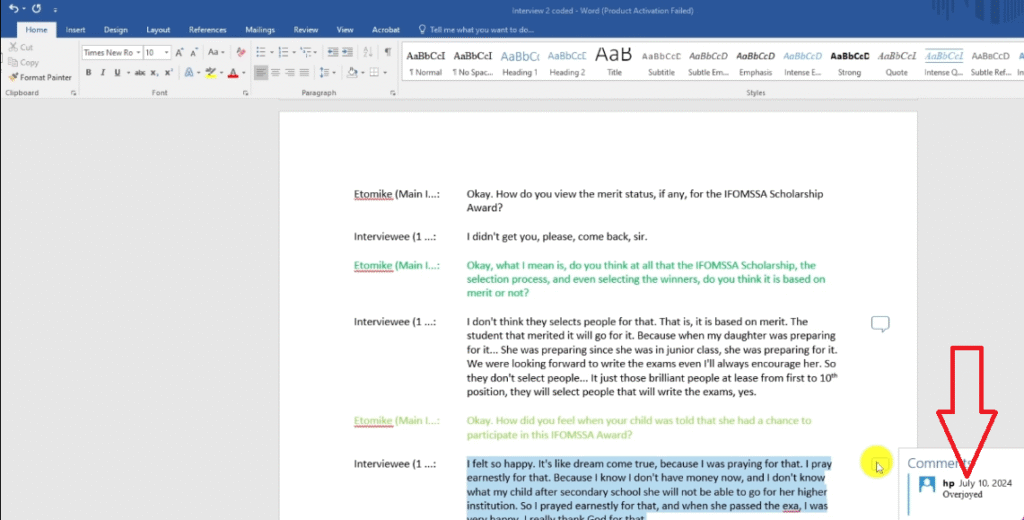1024x520 pixels.
Task: Expand the Font dialog launcher
Action: tap(243, 93)
